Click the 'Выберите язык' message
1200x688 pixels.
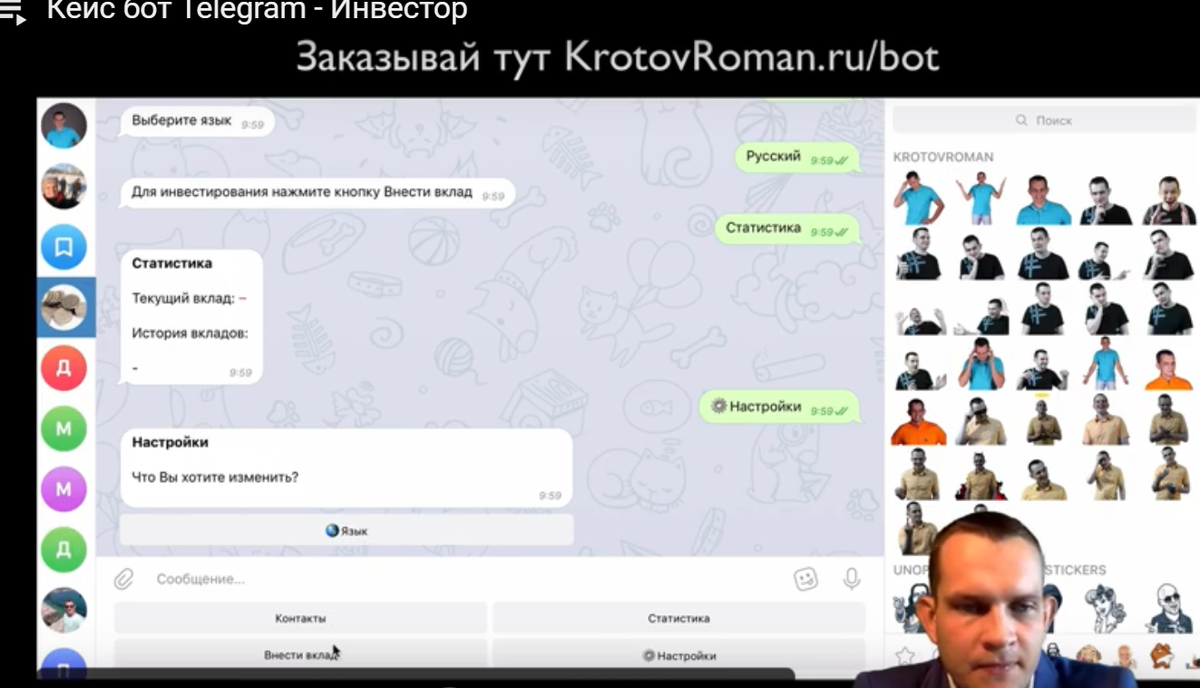(x=198, y=121)
